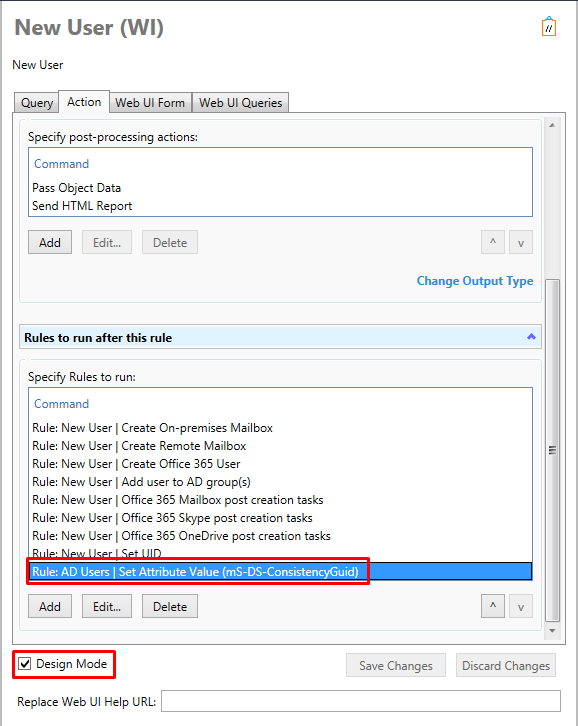Switch to the Query tab
The width and height of the screenshot is (578, 726).
pyautogui.click(x=37, y=102)
